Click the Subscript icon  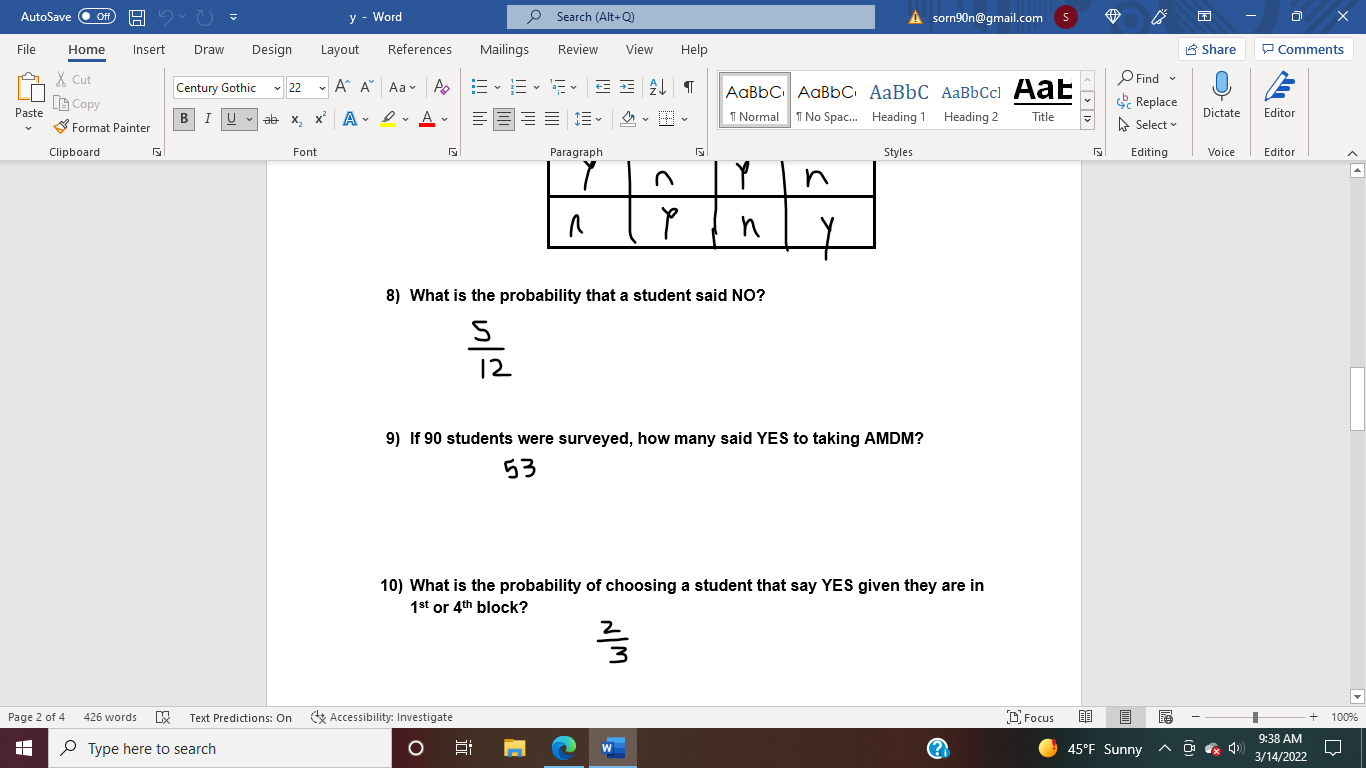pyautogui.click(x=295, y=119)
